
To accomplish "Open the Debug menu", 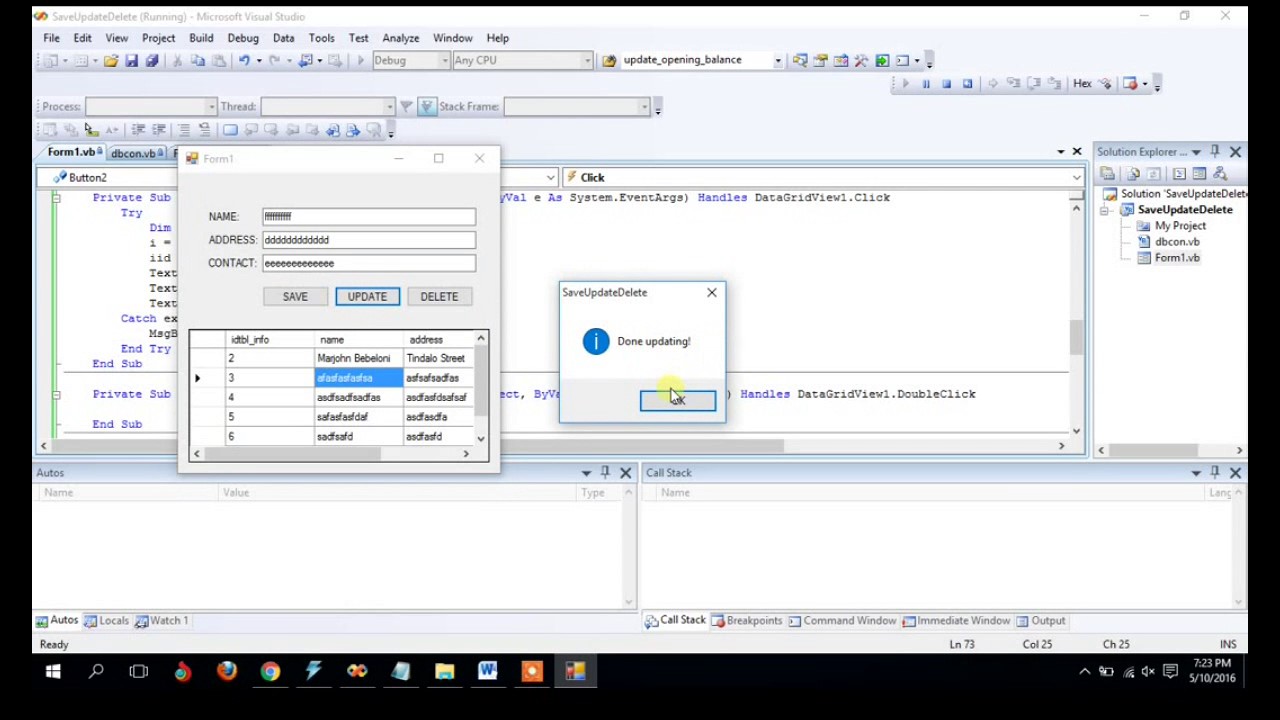I will 243,38.
